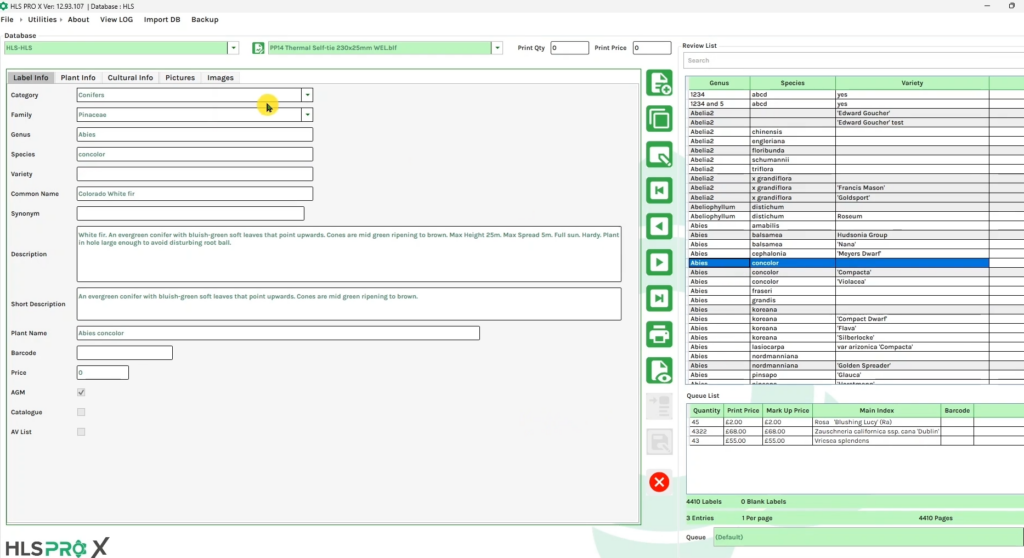Switch to the Pictures tab
Screen dimensions: 1024x558
point(180,77)
